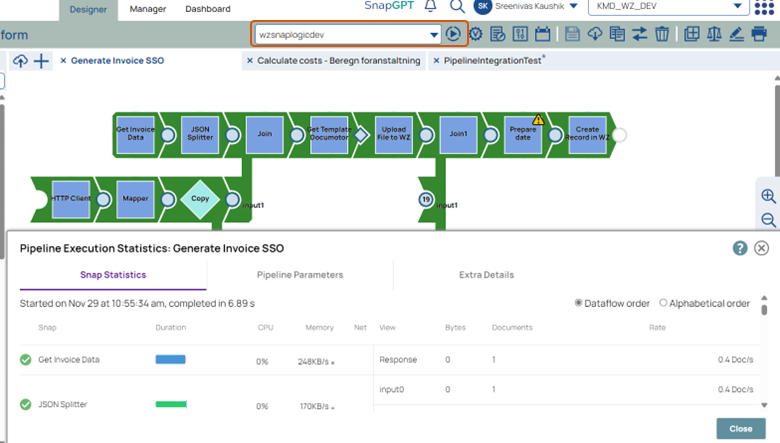This screenshot has height=443, width=780.
Task: Open the pipeline parameters sliders icon
Action: tap(520, 34)
